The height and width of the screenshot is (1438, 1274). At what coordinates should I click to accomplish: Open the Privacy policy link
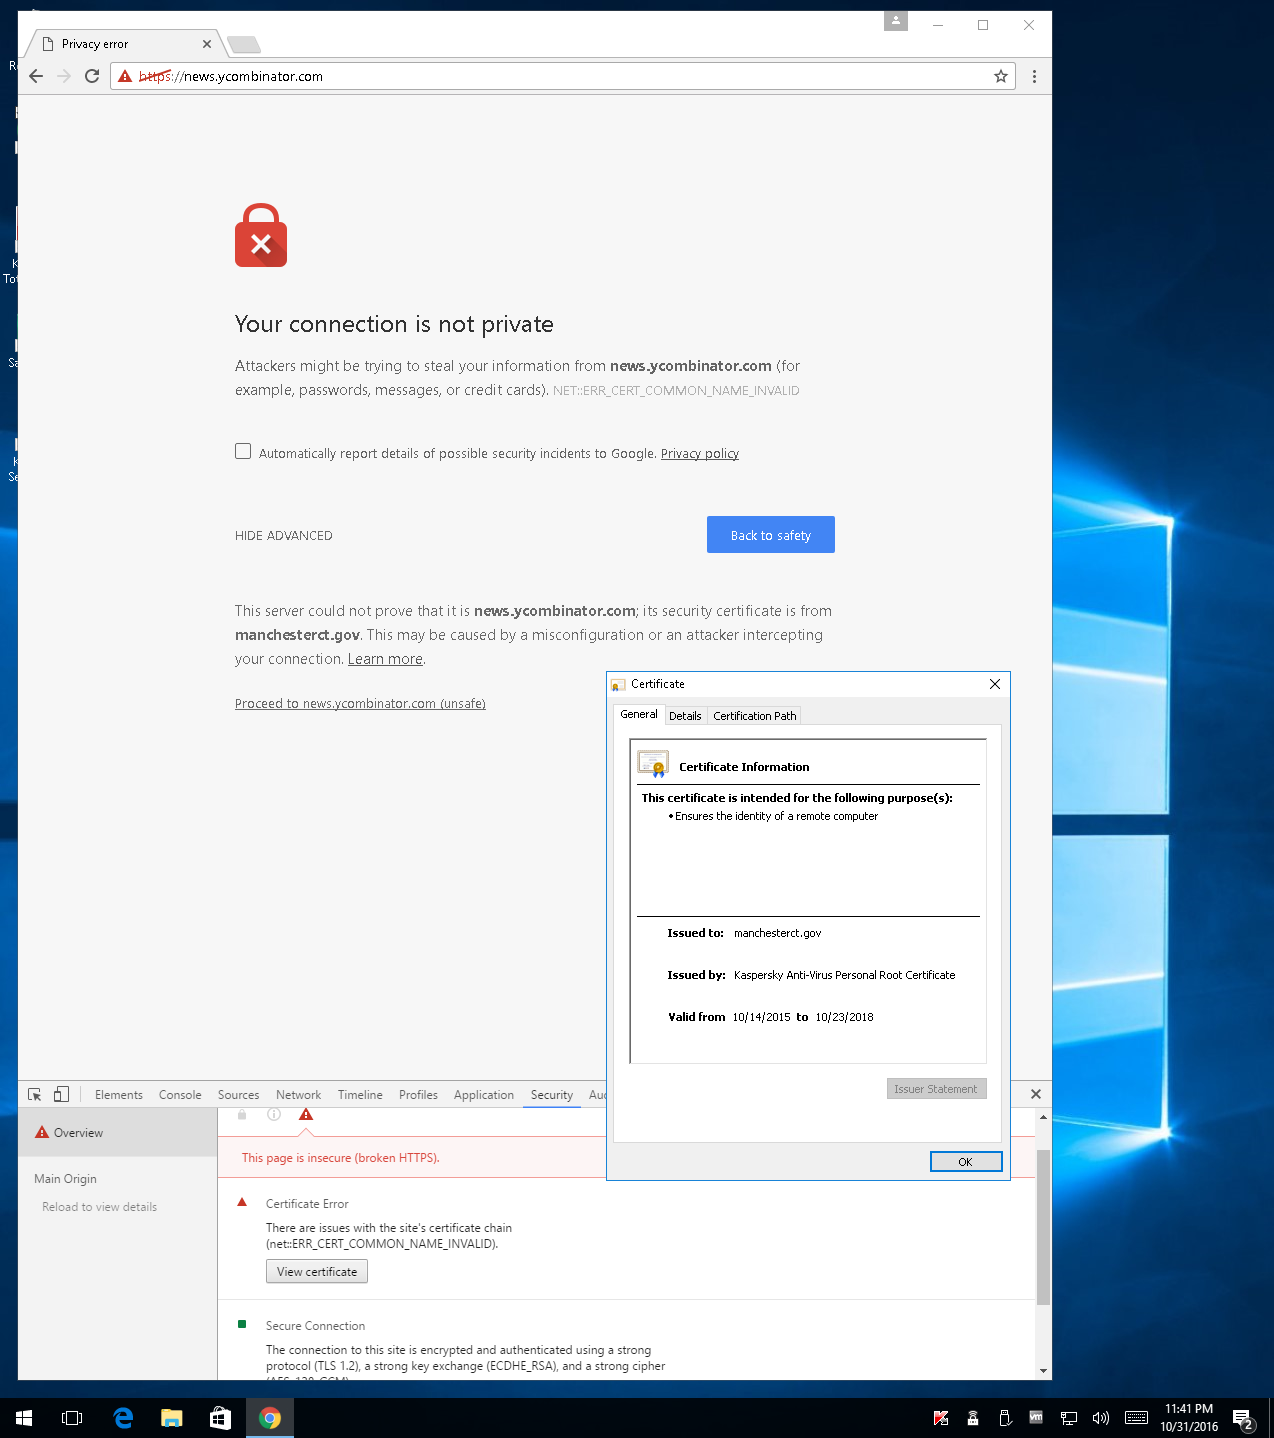tap(700, 453)
